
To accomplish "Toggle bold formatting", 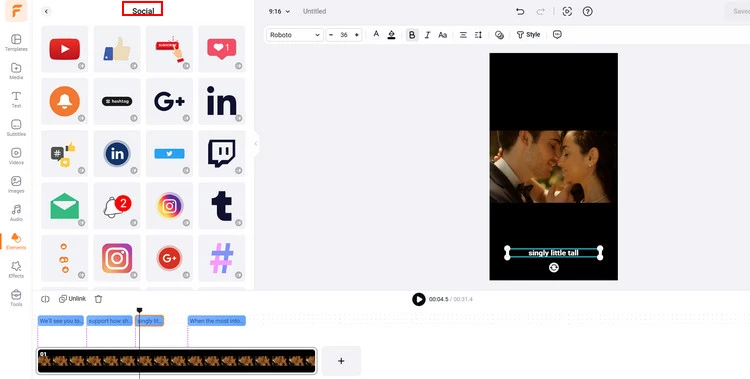I will pos(412,34).
